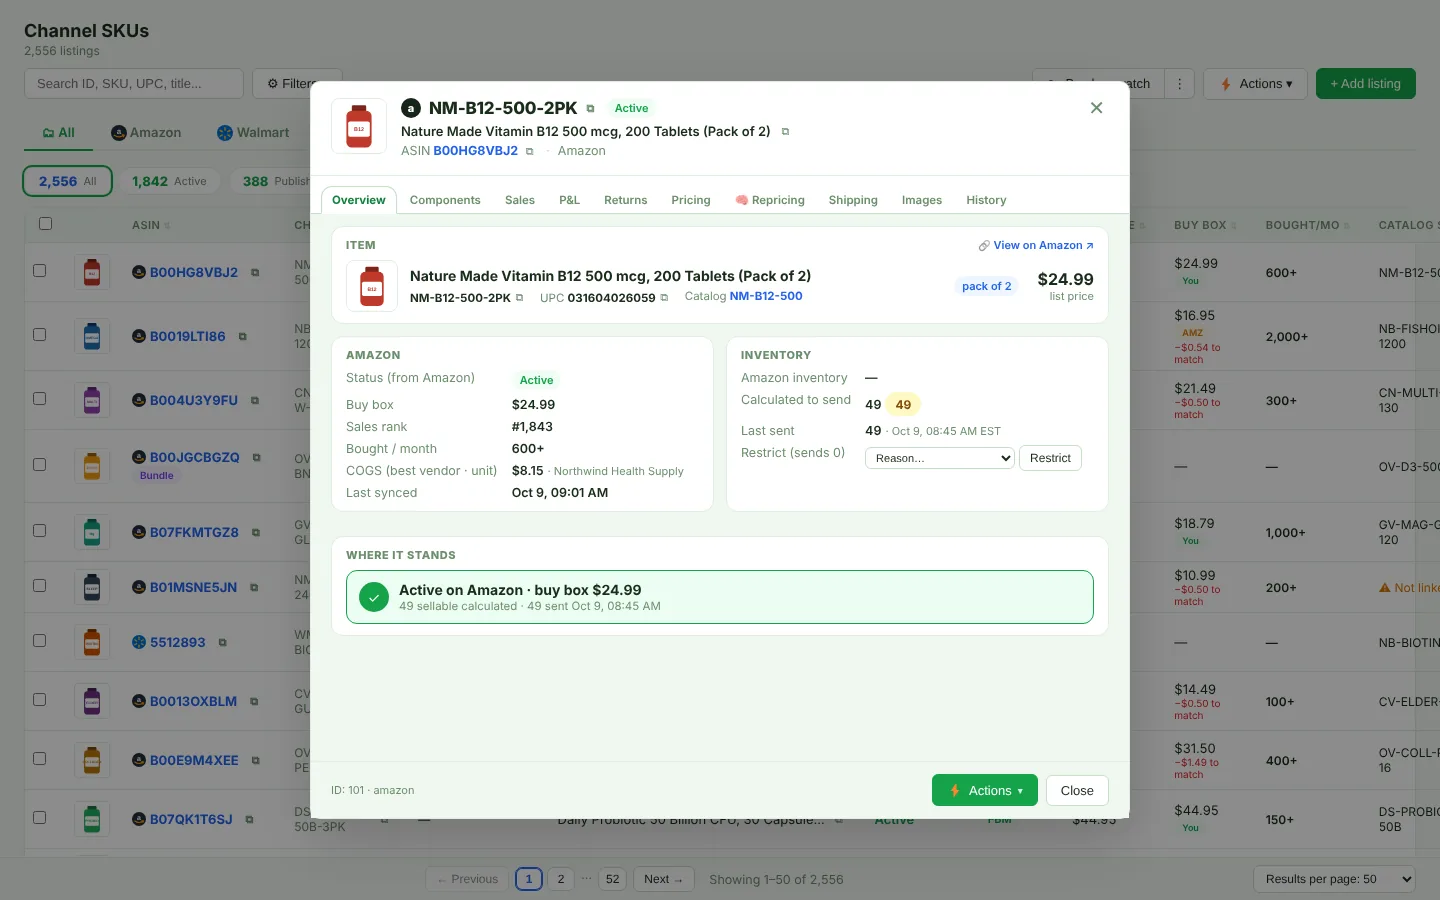Copy icon beside B07FKMTGZ8 row

[256, 533]
